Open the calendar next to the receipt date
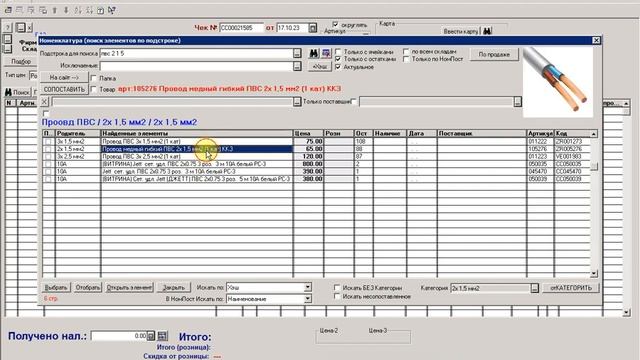 [313, 28]
